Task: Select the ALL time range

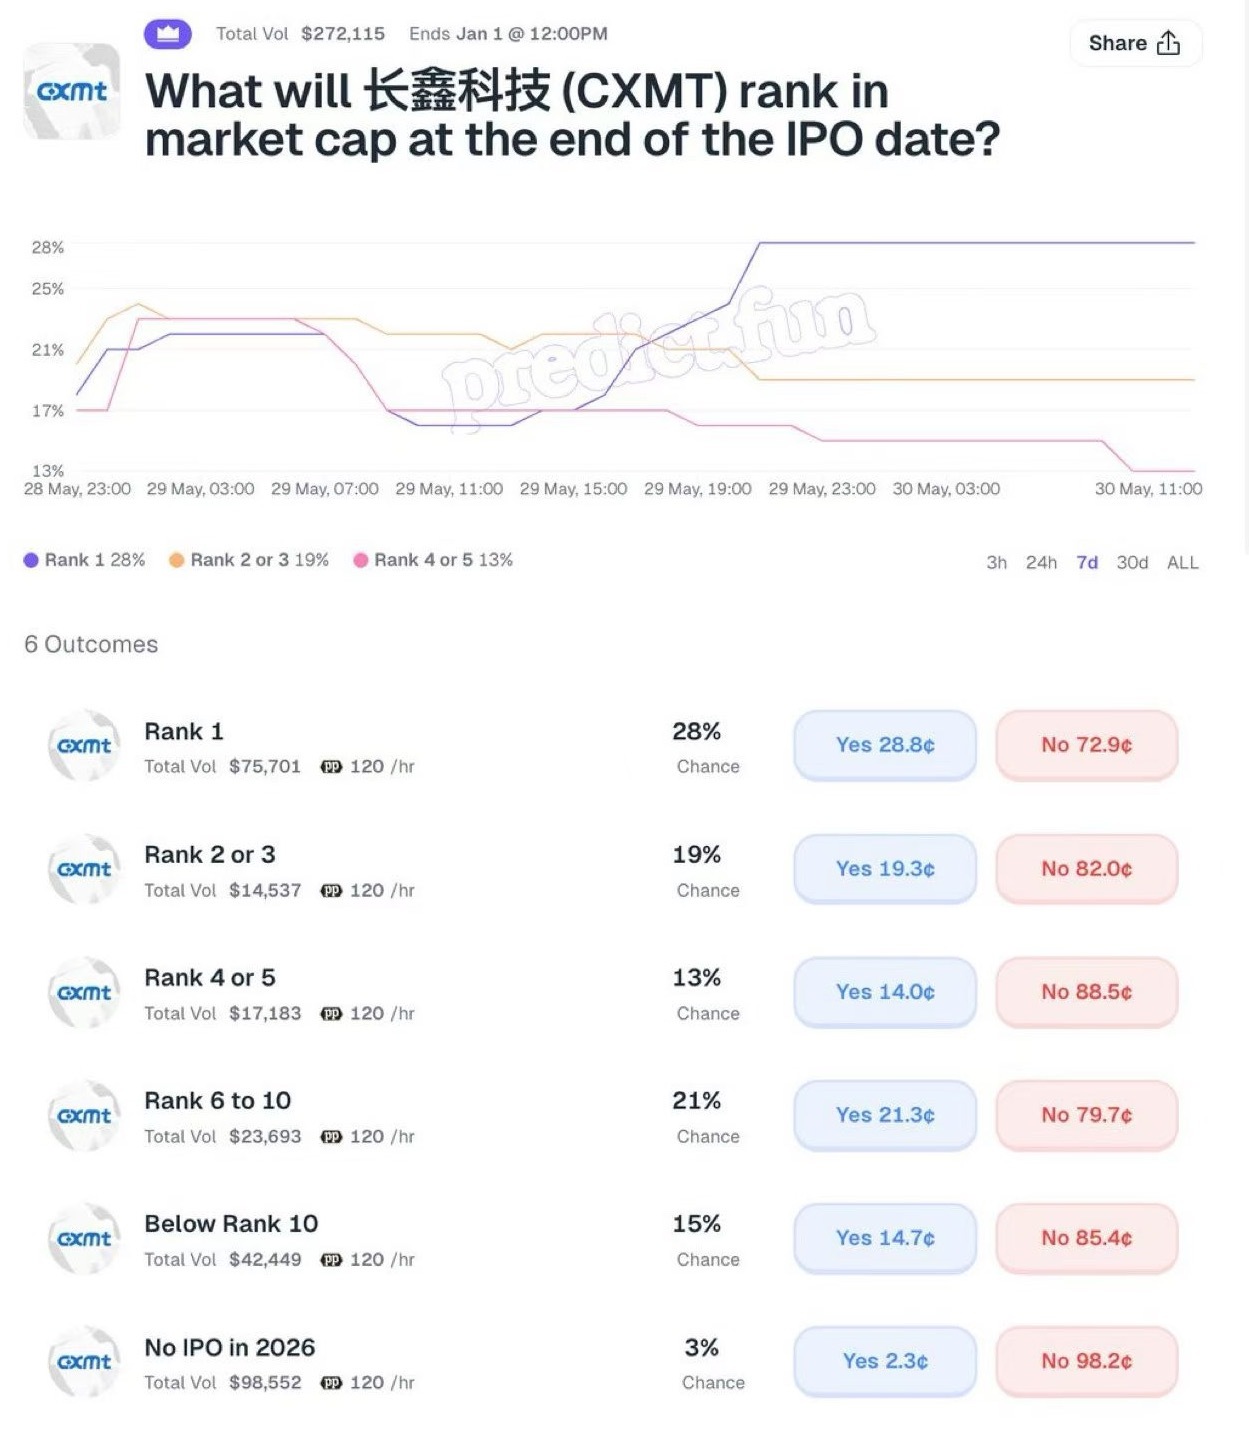Action: 1182,563
